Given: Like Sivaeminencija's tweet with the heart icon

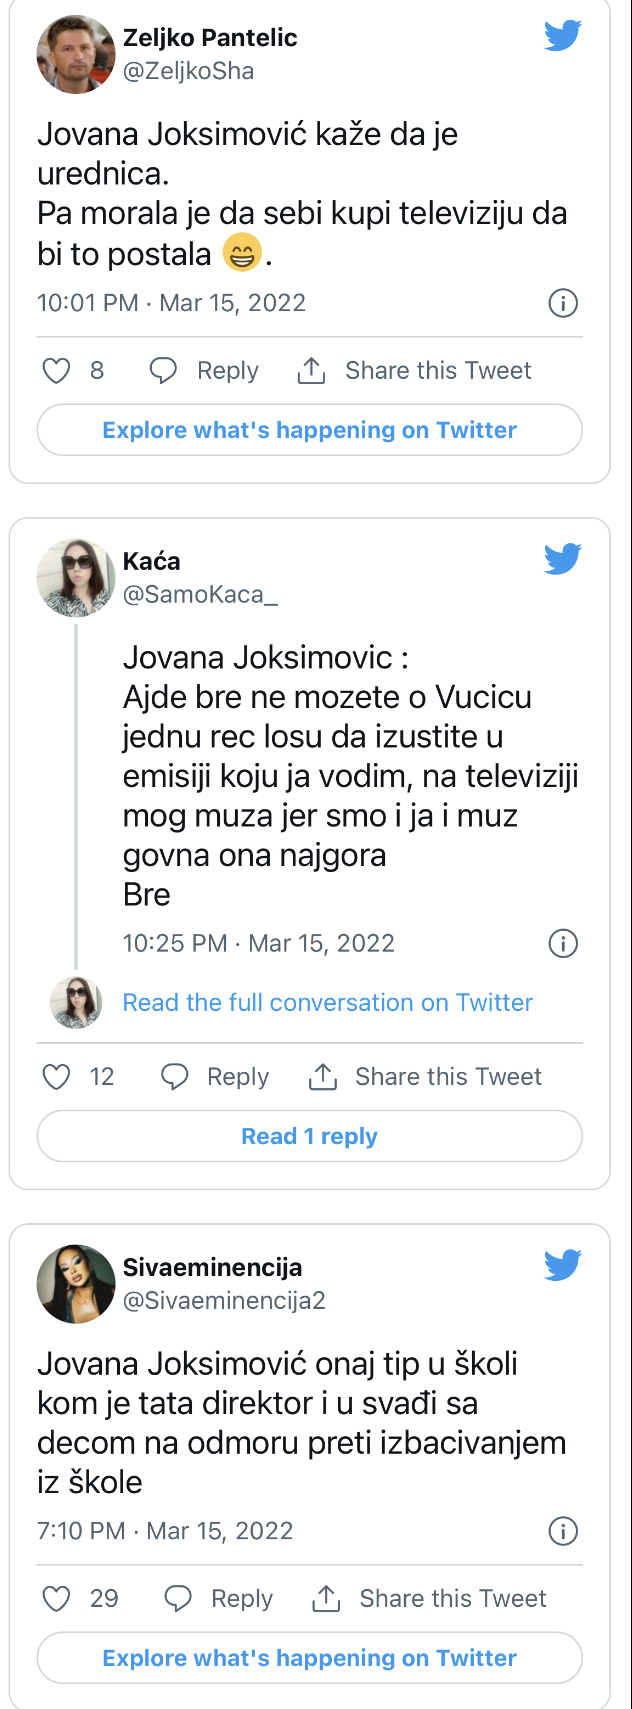Looking at the screenshot, I should (x=56, y=1599).
